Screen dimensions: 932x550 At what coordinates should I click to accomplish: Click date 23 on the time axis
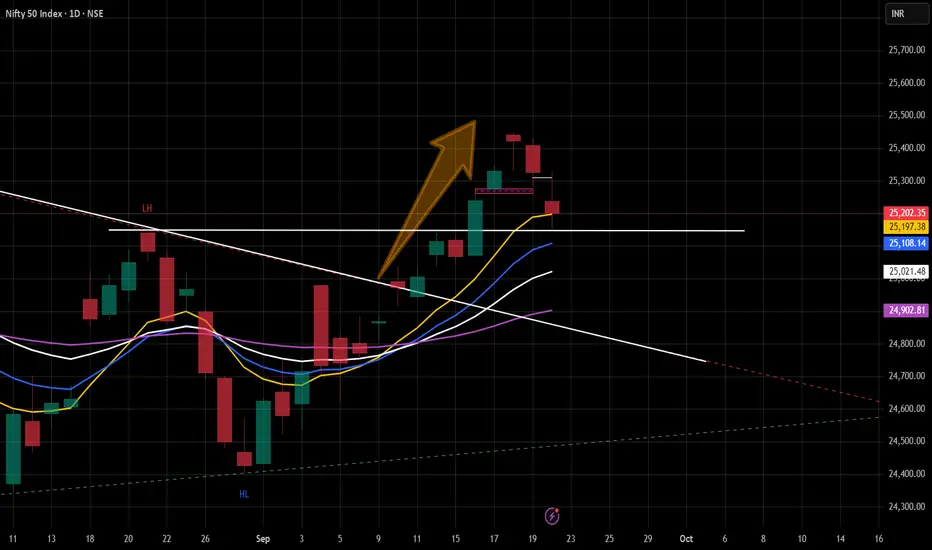point(571,539)
